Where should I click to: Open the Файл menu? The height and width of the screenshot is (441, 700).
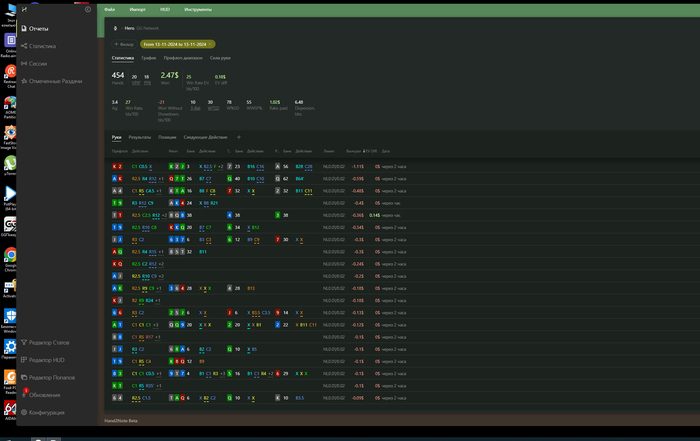tap(109, 9)
